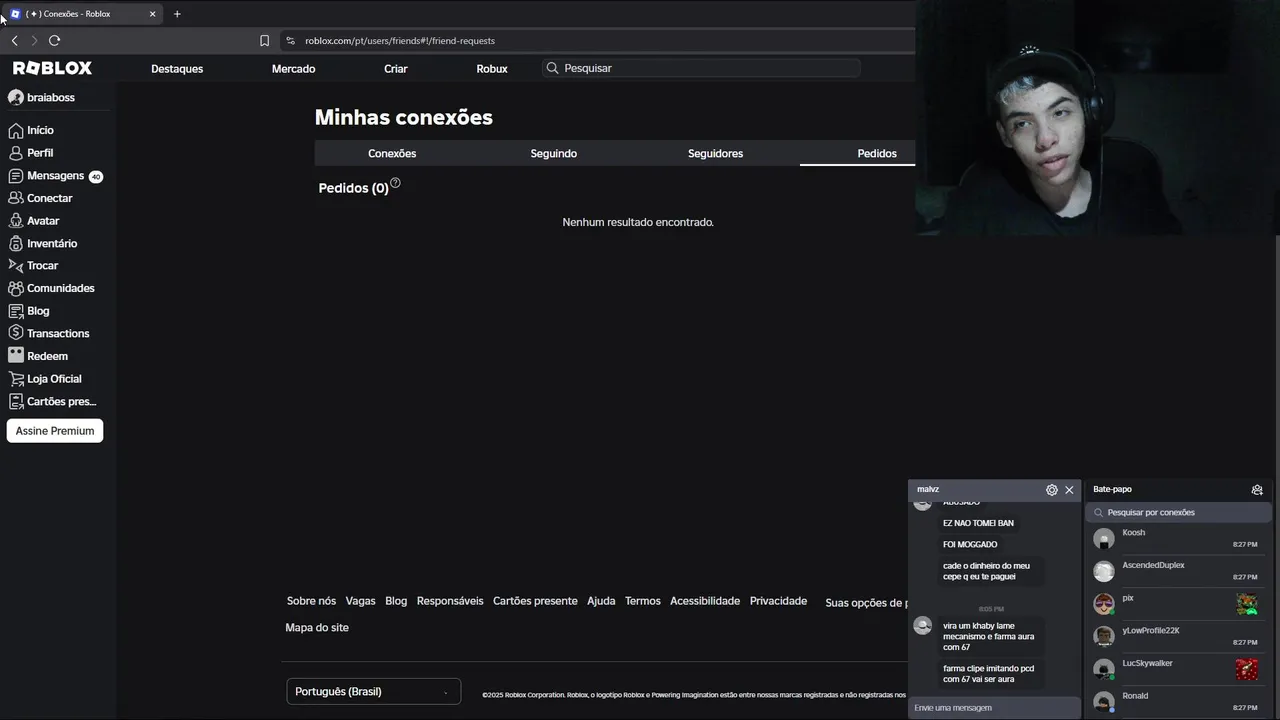The image size is (1280, 720).
Task: Open the Inventário lock icon in sidebar
Action: [x=15, y=243]
